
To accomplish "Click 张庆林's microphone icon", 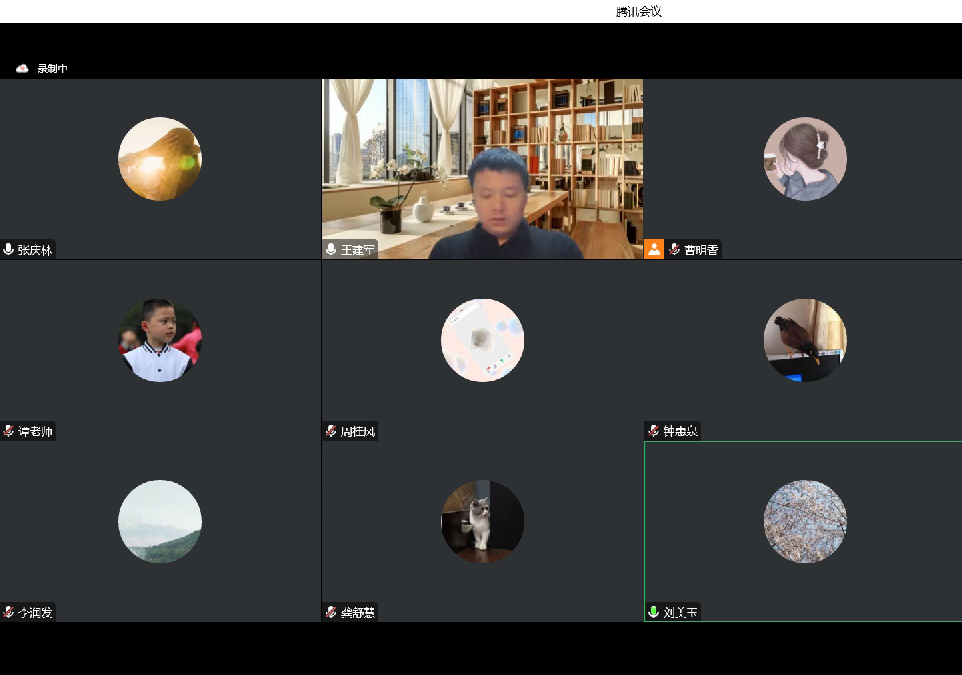I will pyautogui.click(x=9, y=249).
